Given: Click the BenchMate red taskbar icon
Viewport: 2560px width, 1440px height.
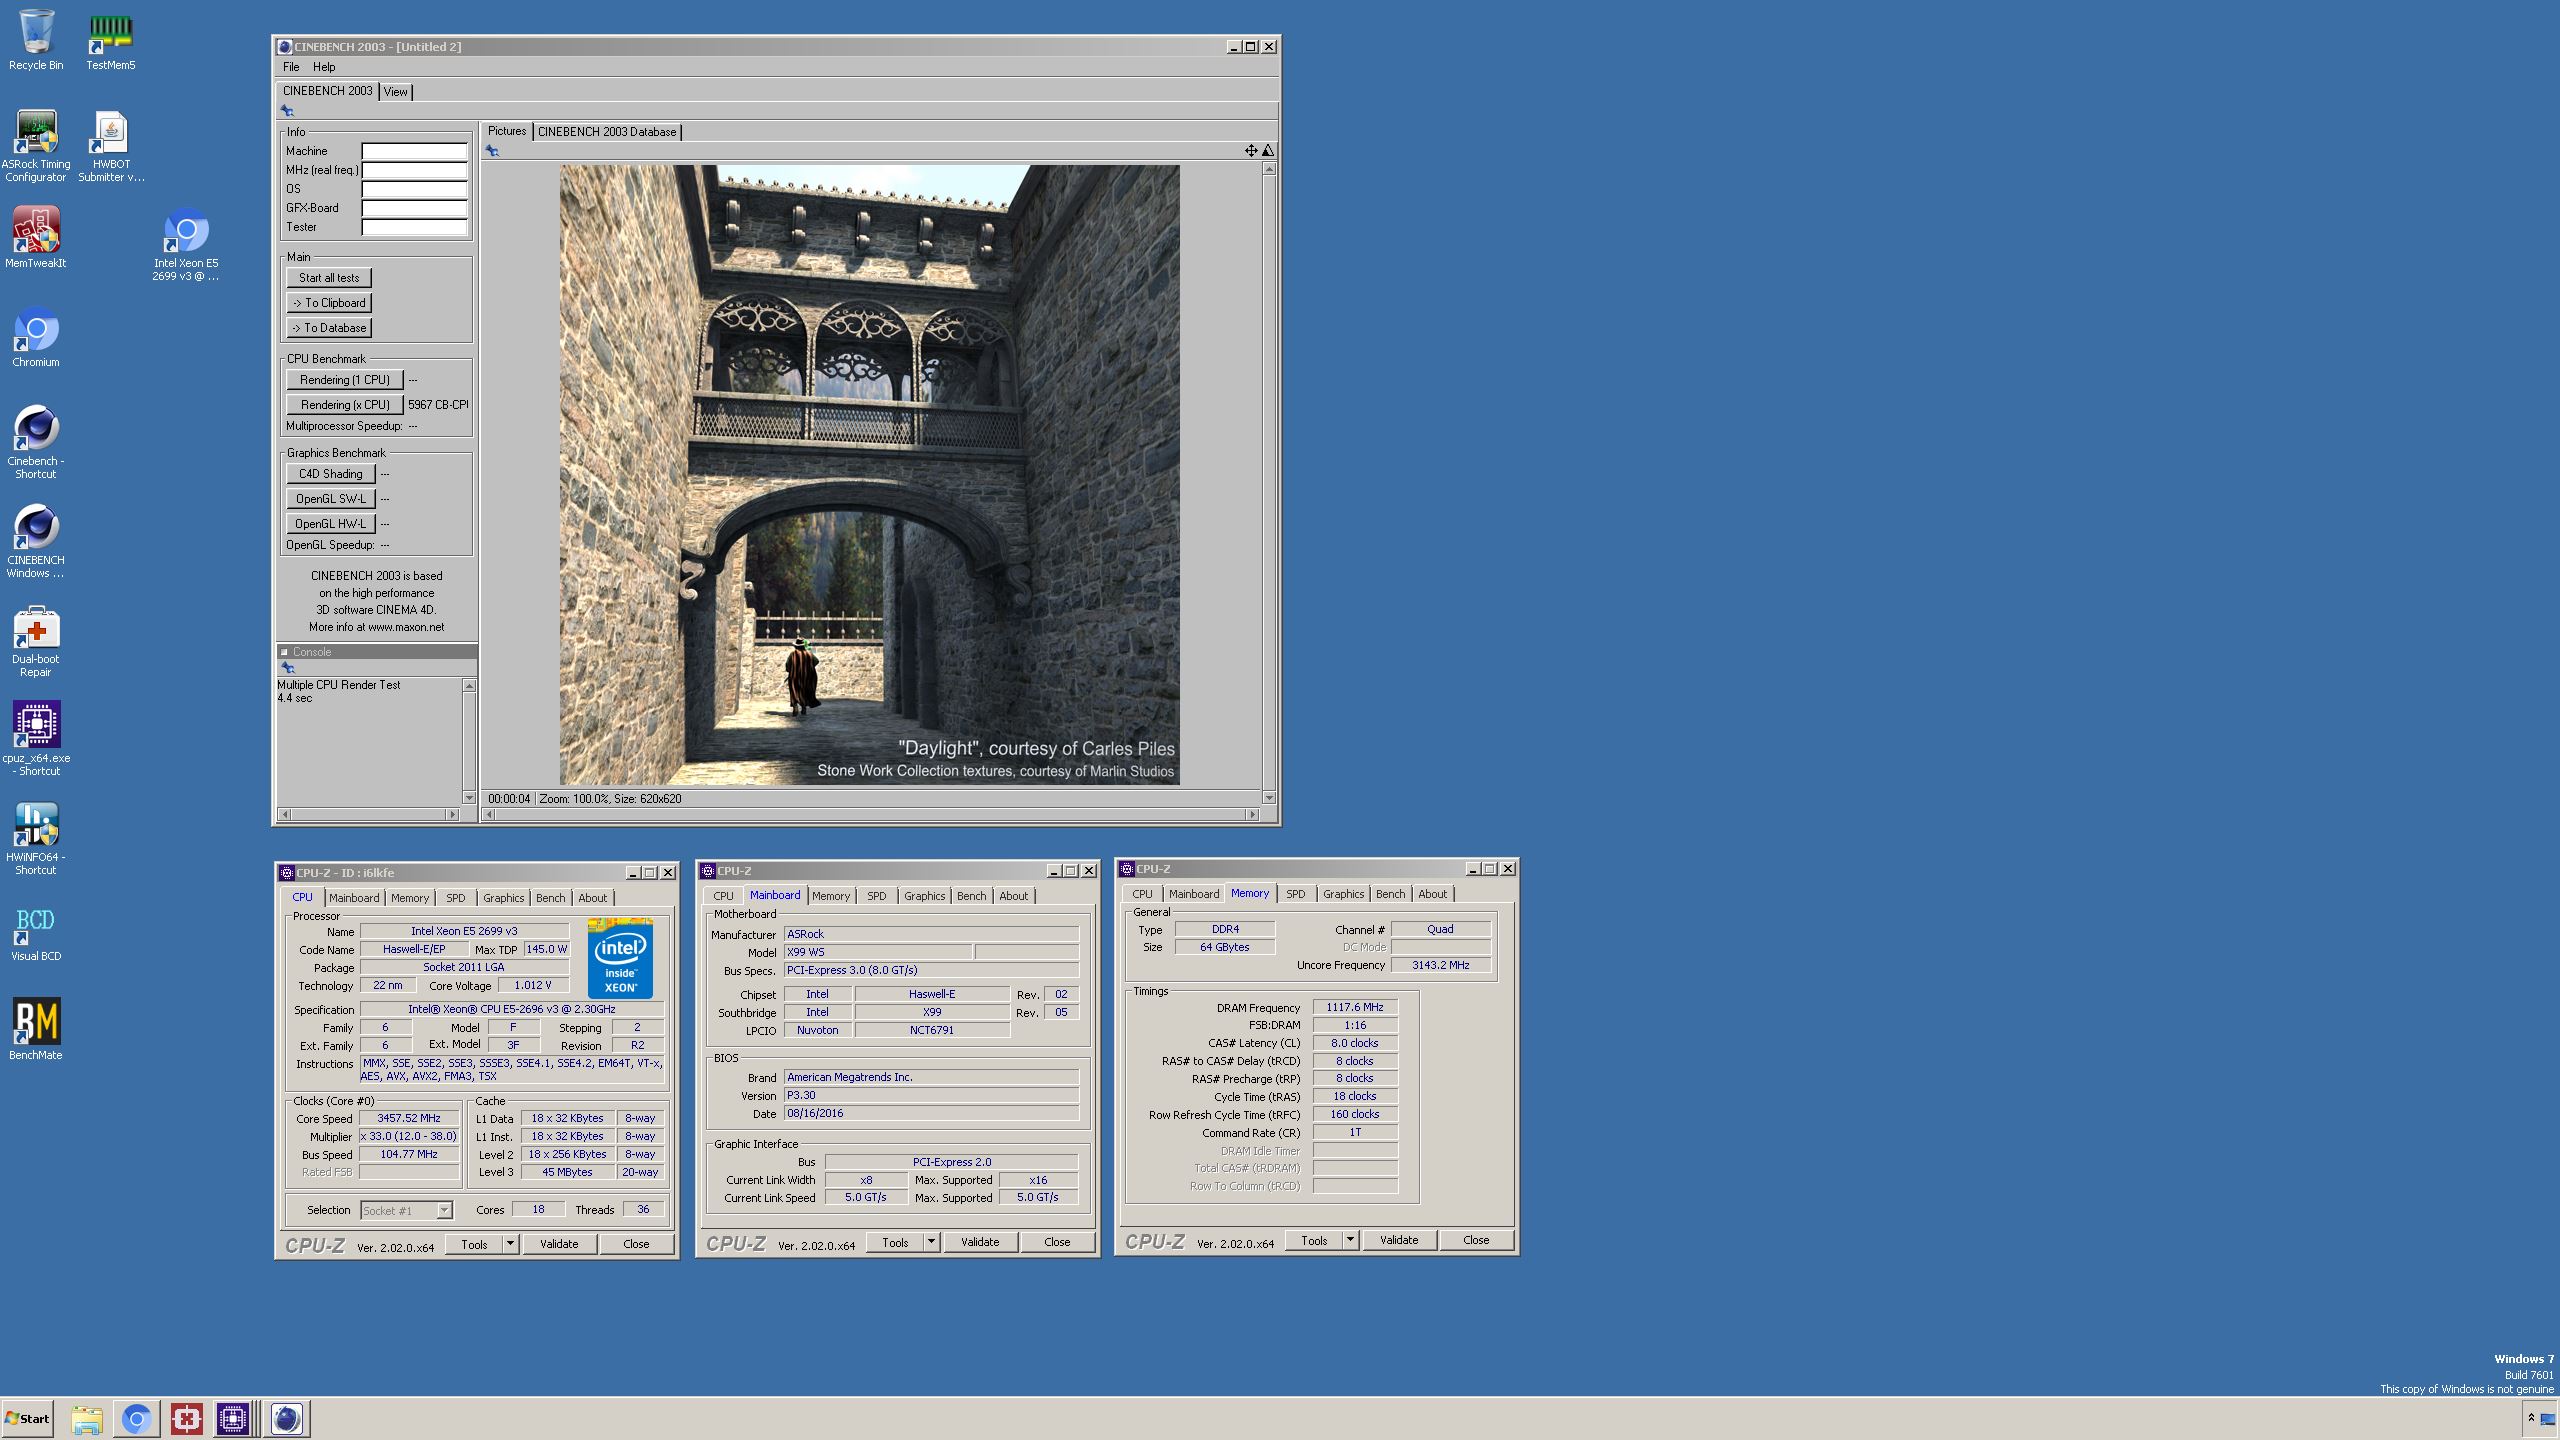Looking at the screenshot, I should pyautogui.click(x=187, y=1419).
